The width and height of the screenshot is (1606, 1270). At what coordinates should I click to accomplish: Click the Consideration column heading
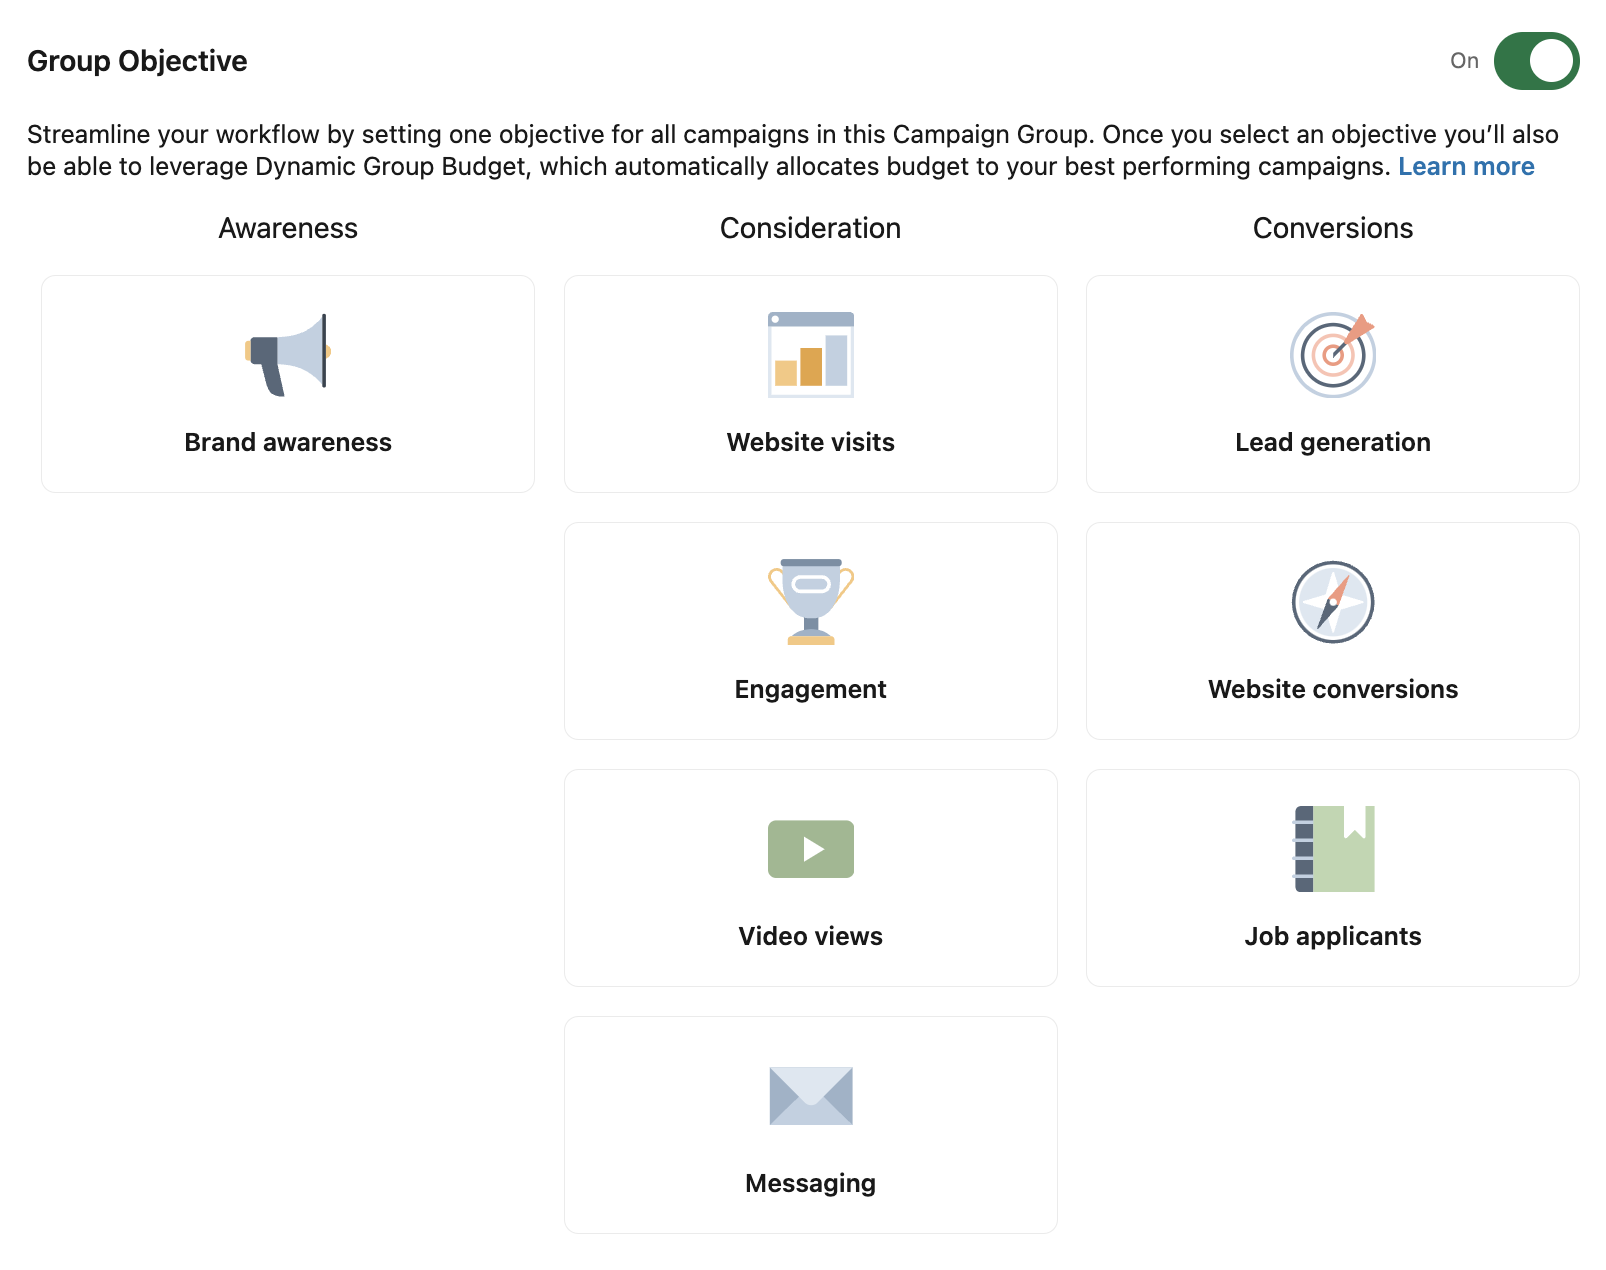click(810, 228)
